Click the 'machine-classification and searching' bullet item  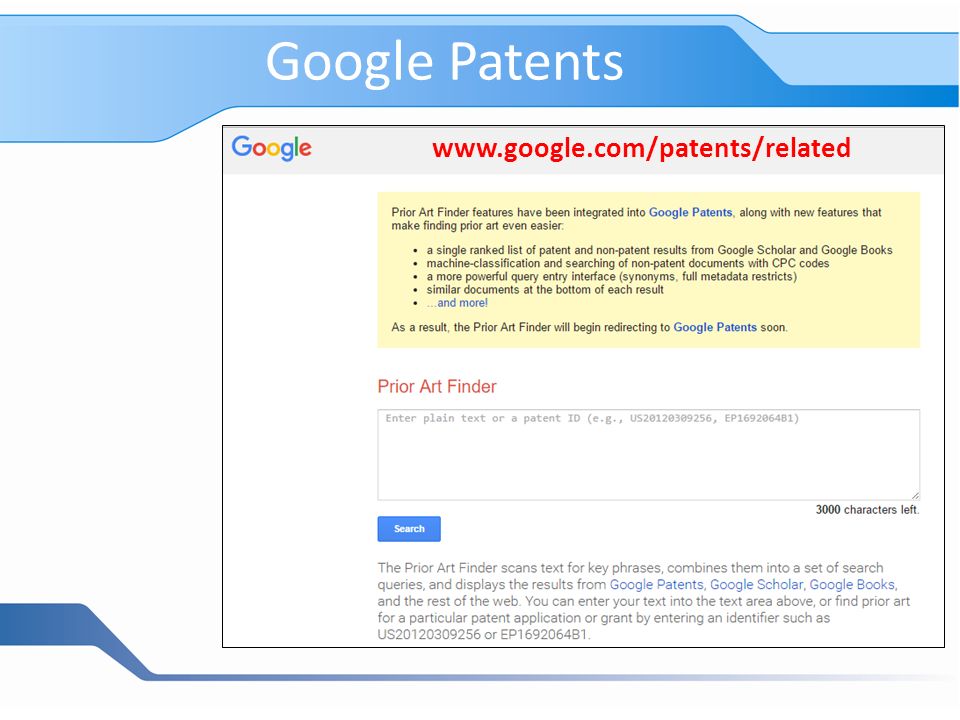[628, 263]
